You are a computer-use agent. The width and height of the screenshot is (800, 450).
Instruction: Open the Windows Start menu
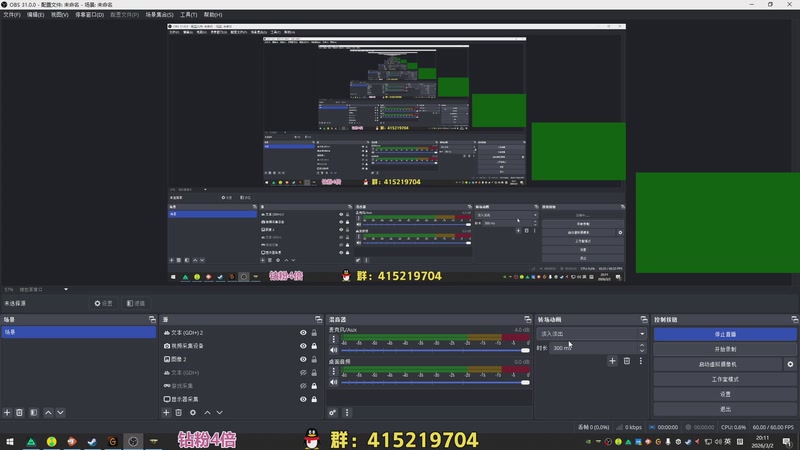click(10, 441)
